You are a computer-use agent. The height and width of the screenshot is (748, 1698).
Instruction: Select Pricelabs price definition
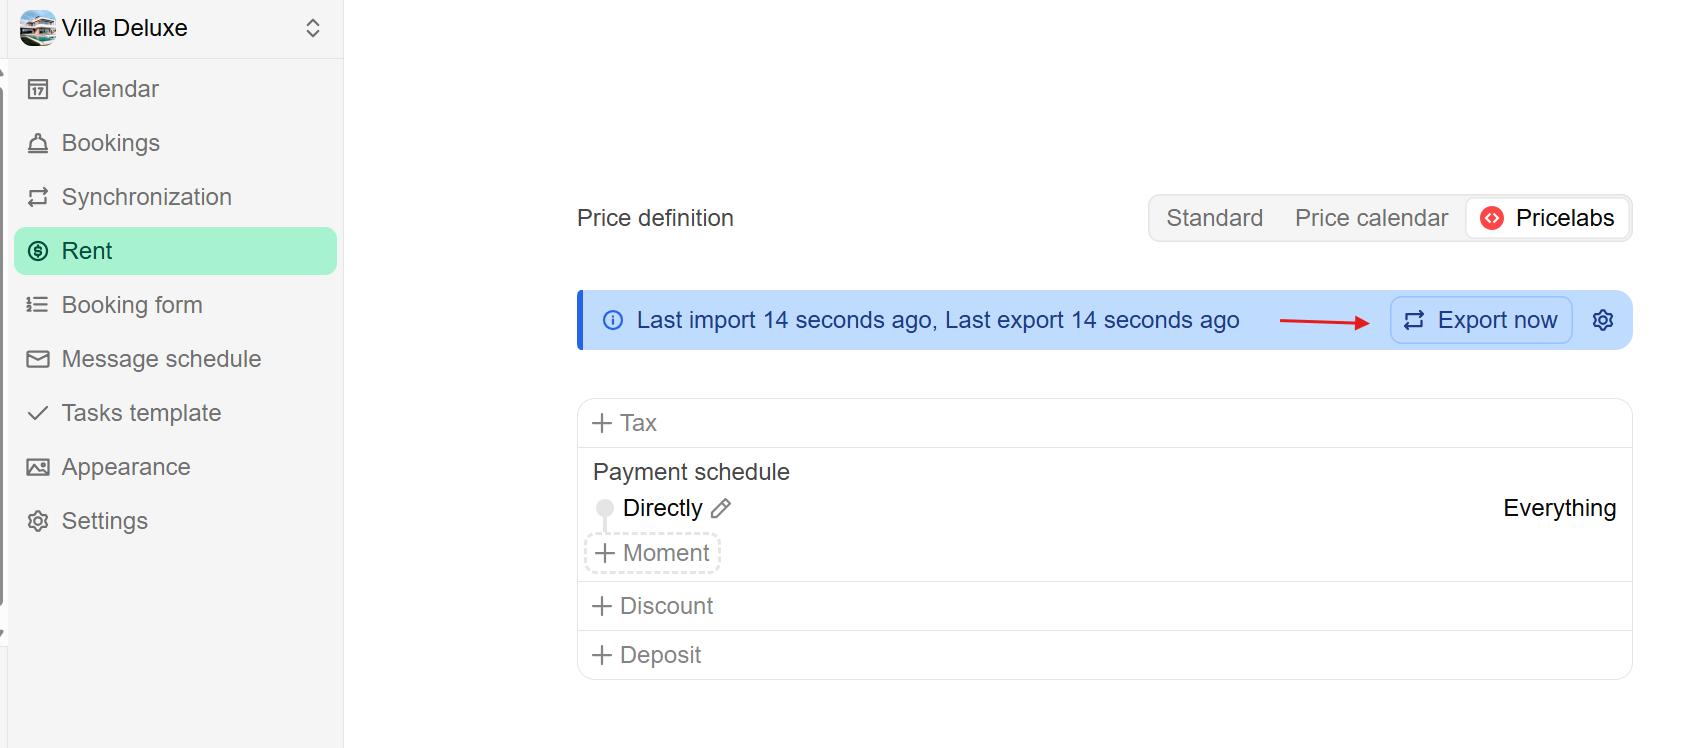[1548, 218]
